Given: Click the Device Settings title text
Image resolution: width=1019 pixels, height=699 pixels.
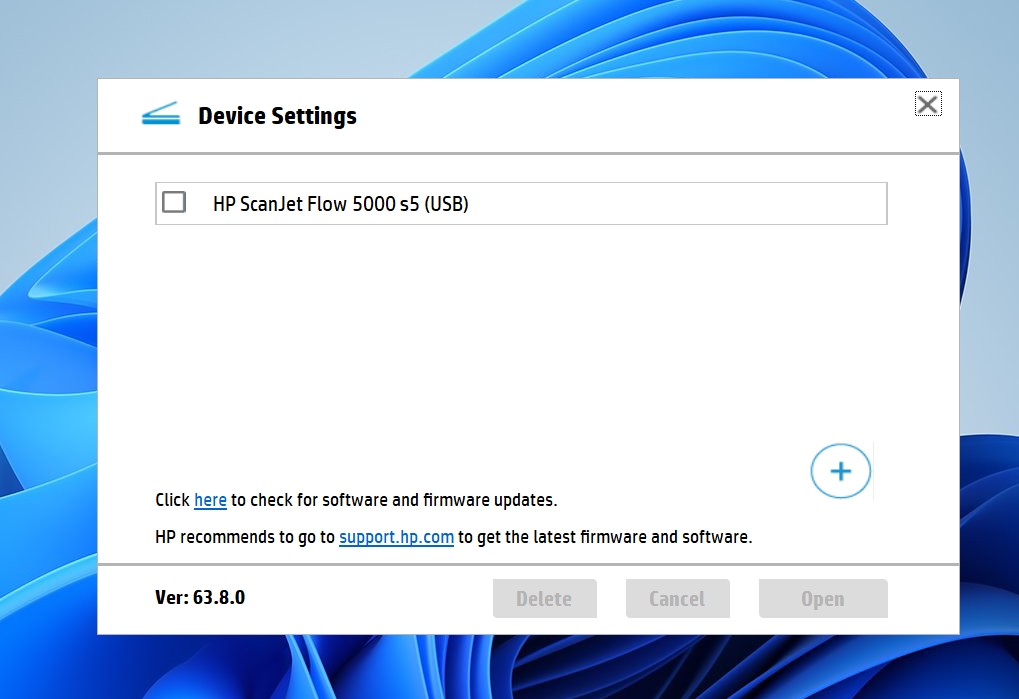Looking at the screenshot, I should 277,116.
